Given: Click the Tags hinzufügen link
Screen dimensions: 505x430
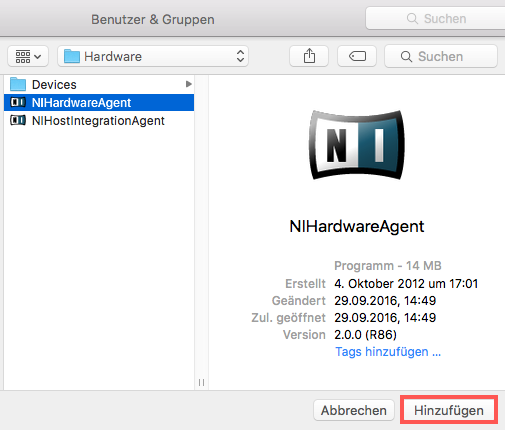Looking at the screenshot, I should click(x=388, y=352).
